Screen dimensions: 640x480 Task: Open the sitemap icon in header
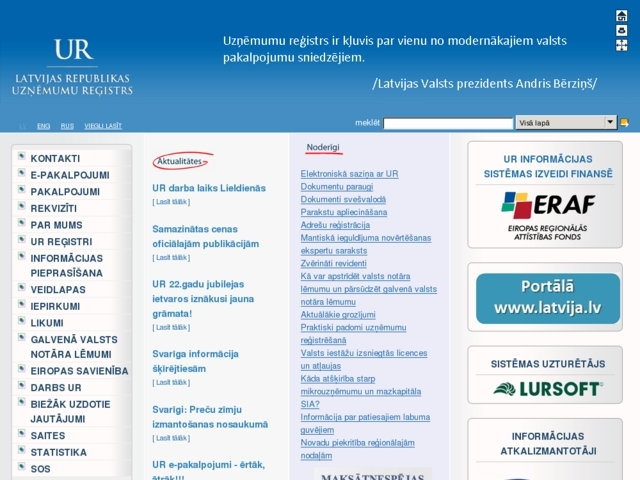click(x=621, y=45)
